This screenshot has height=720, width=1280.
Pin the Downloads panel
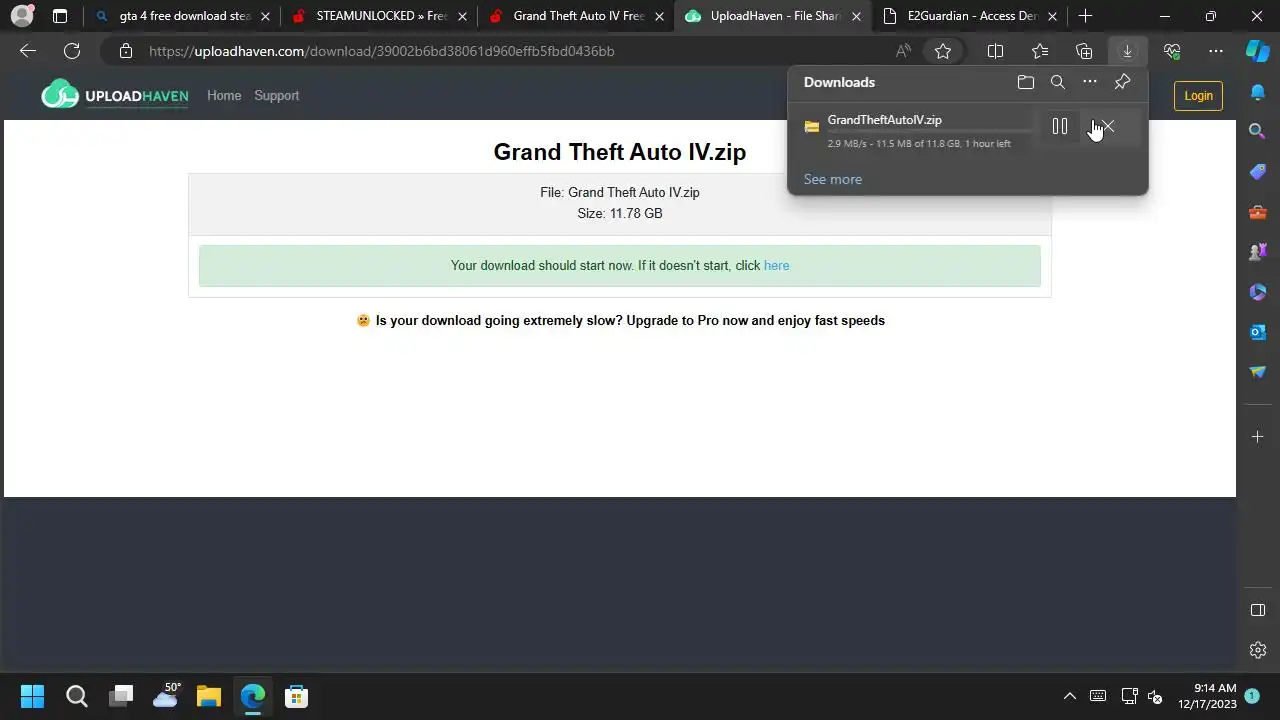(1122, 82)
